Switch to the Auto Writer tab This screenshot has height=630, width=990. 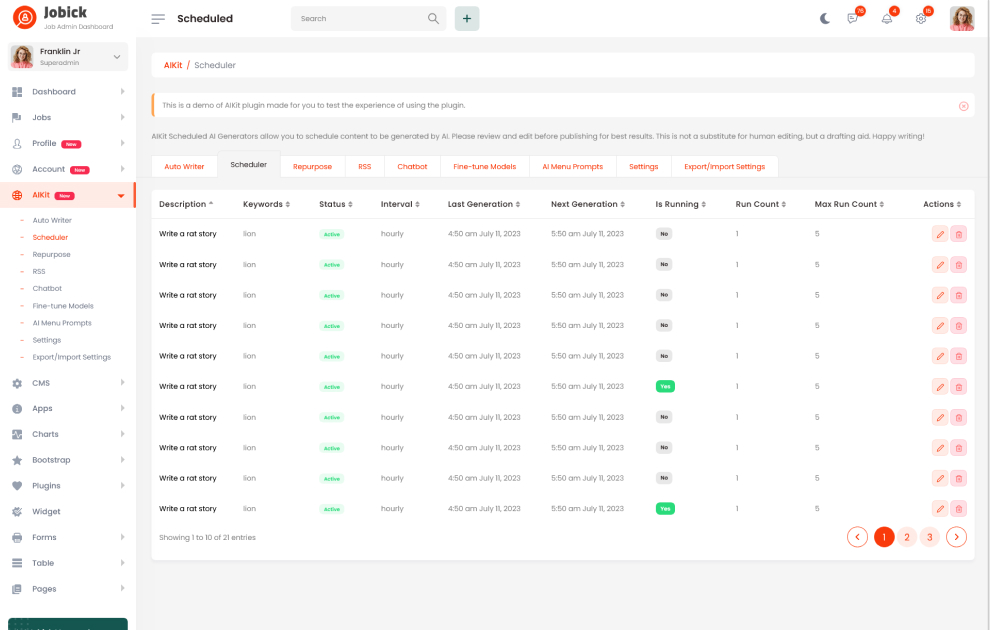[184, 166]
